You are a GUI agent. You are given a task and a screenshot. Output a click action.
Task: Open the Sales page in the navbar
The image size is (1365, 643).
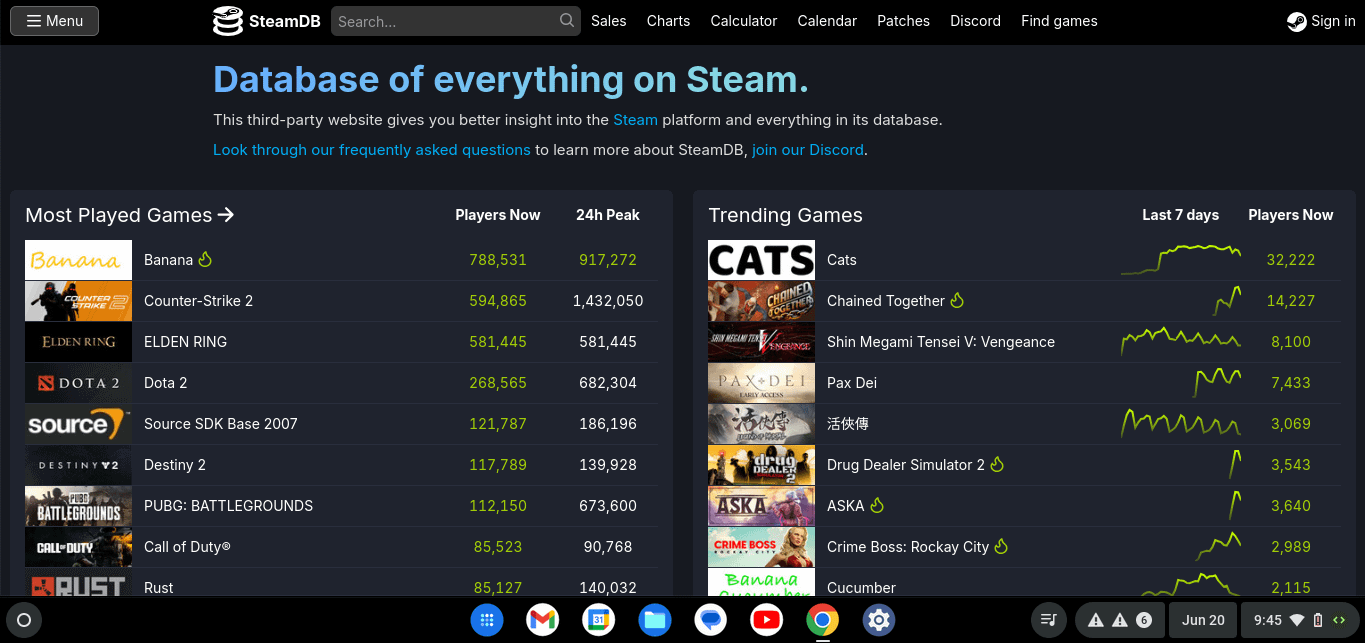(608, 21)
